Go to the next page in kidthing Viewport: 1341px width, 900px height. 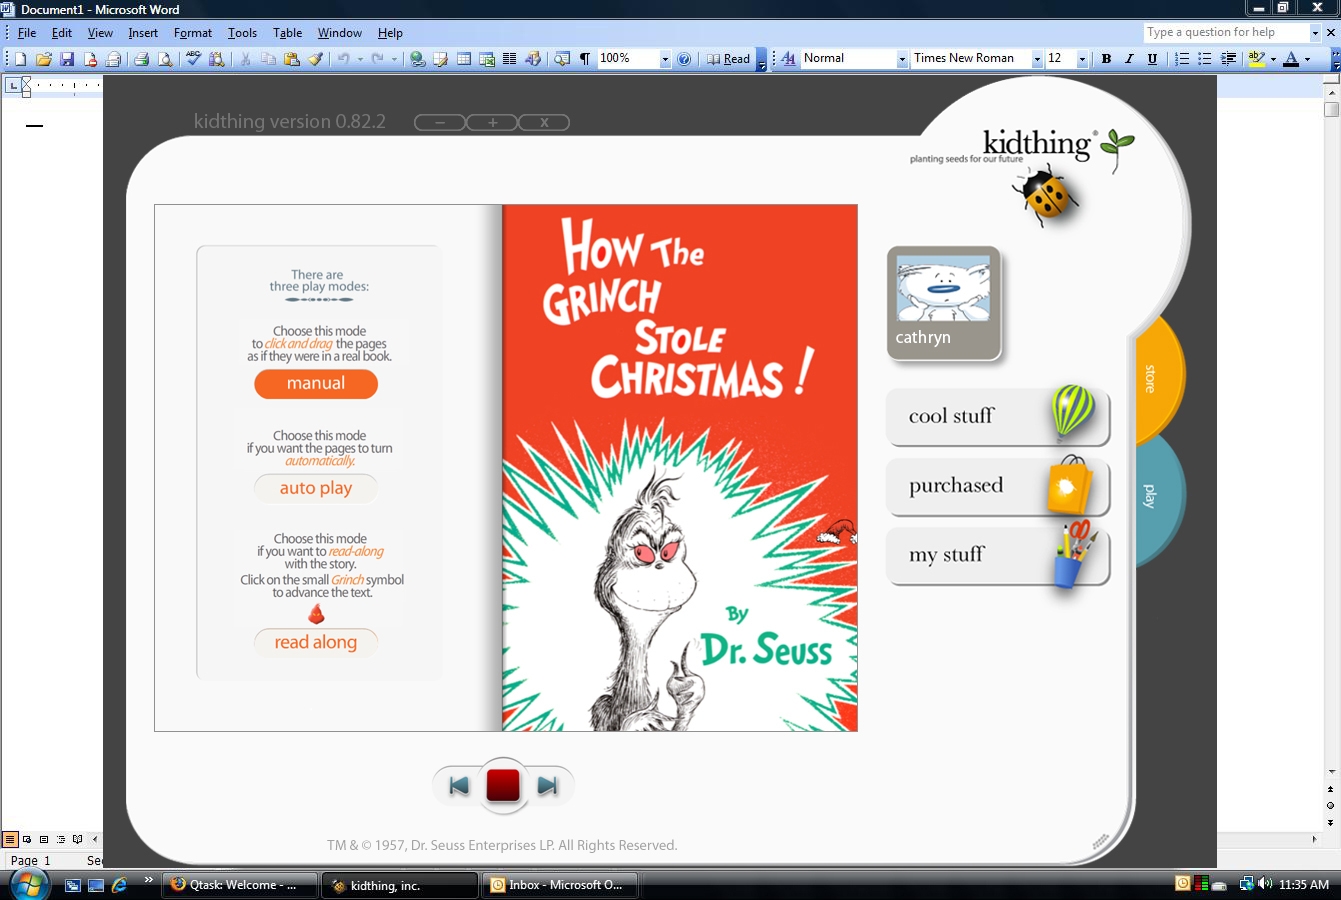[547, 786]
